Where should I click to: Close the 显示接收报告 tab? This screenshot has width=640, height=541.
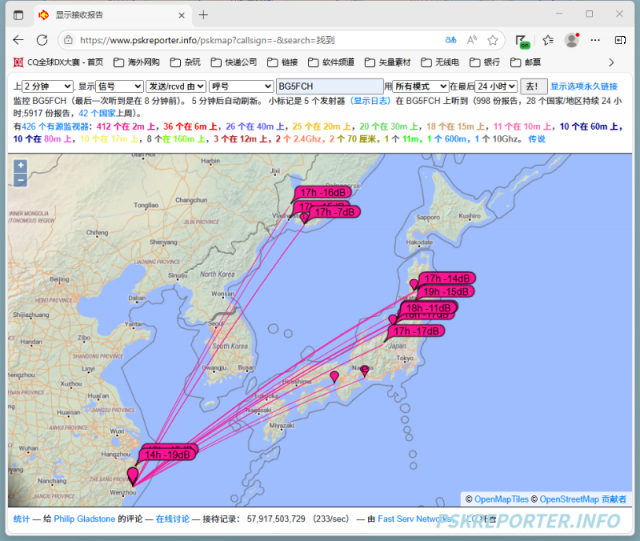[182, 16]
